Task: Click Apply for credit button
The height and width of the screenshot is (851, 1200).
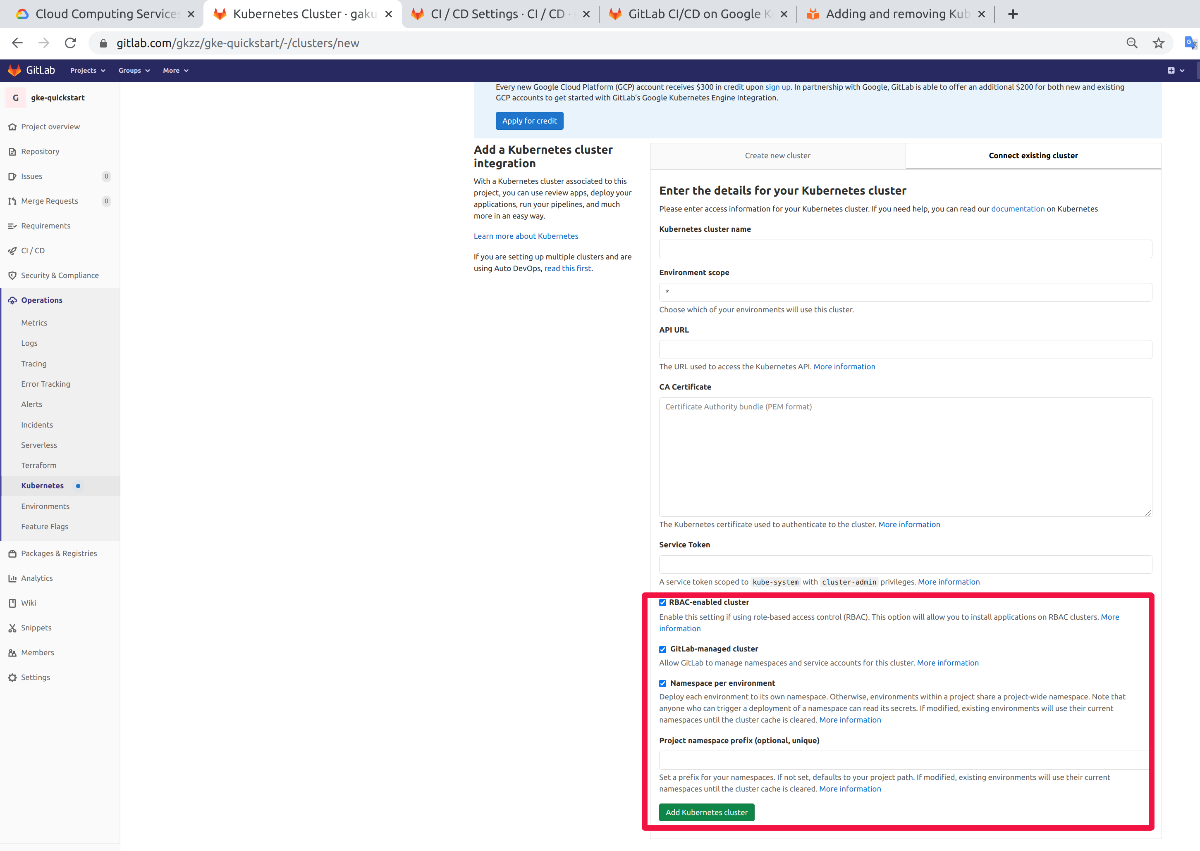Action: pos(530,121)
